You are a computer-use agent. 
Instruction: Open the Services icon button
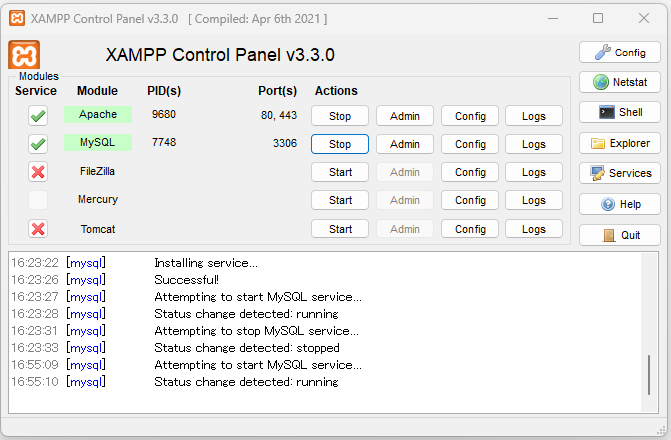pos(620,173)
